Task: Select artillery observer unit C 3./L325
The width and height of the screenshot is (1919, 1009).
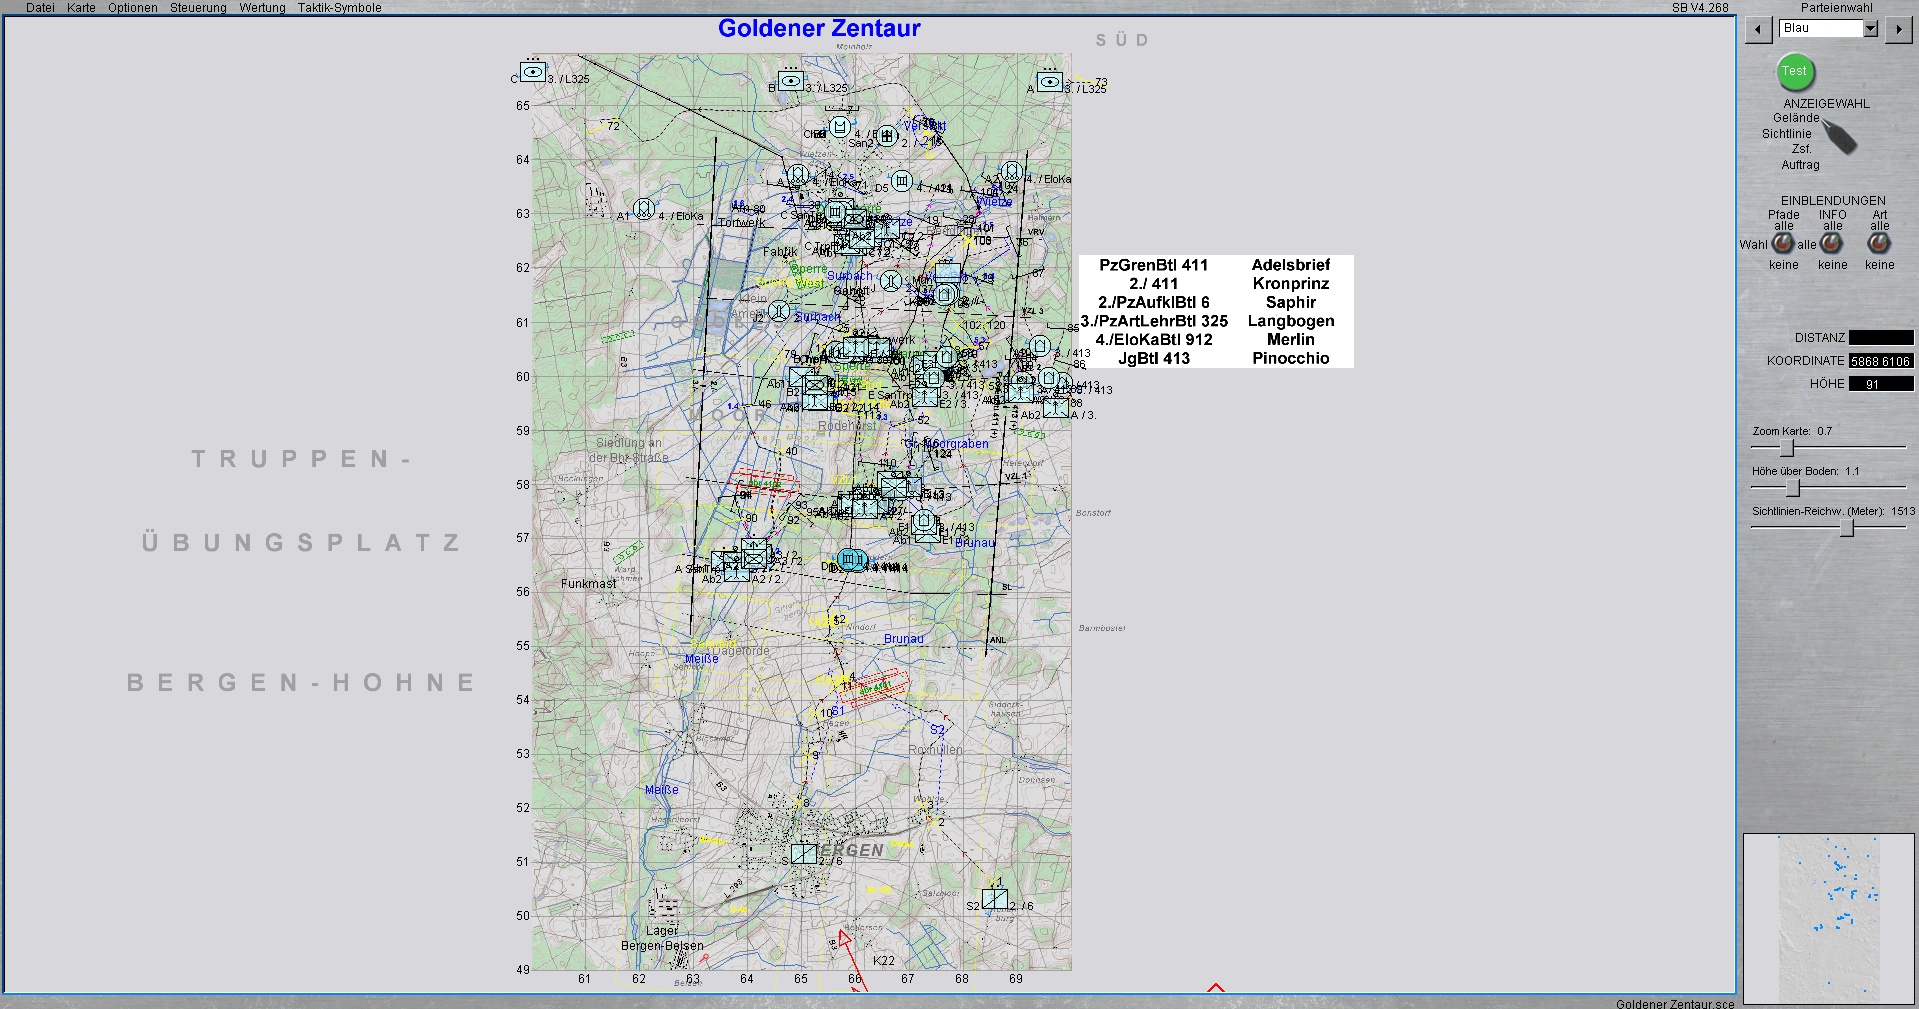Action: coord(533,72)
